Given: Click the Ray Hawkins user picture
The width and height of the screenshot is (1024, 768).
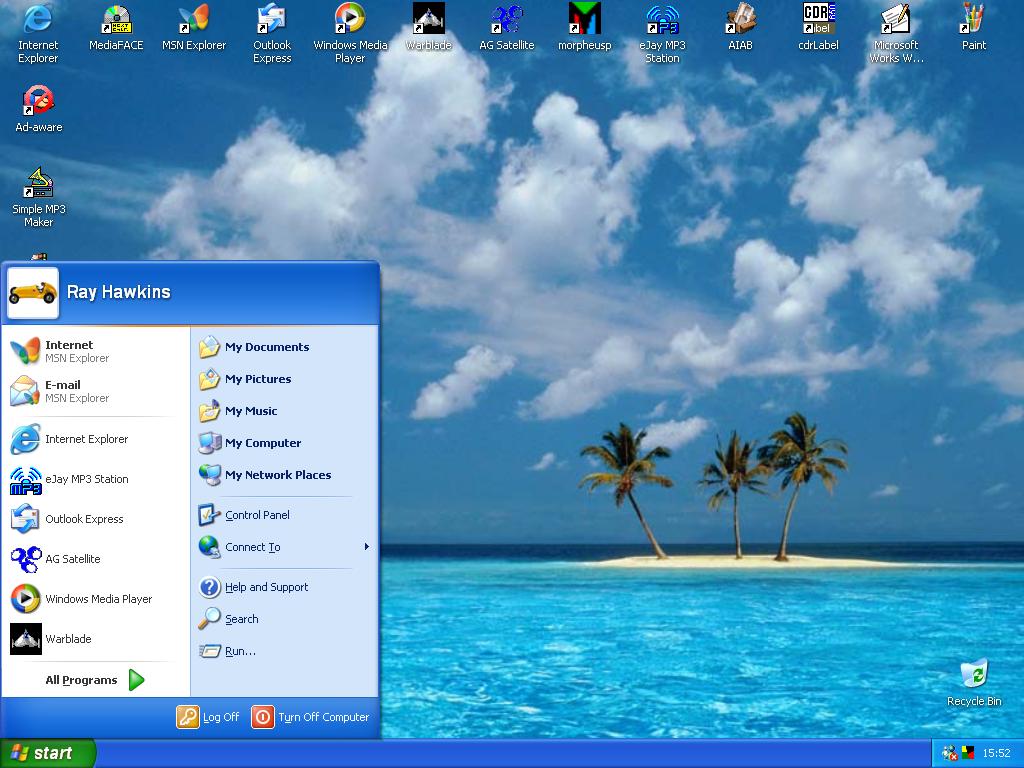Looking at the screenshot, I should 33,292.
